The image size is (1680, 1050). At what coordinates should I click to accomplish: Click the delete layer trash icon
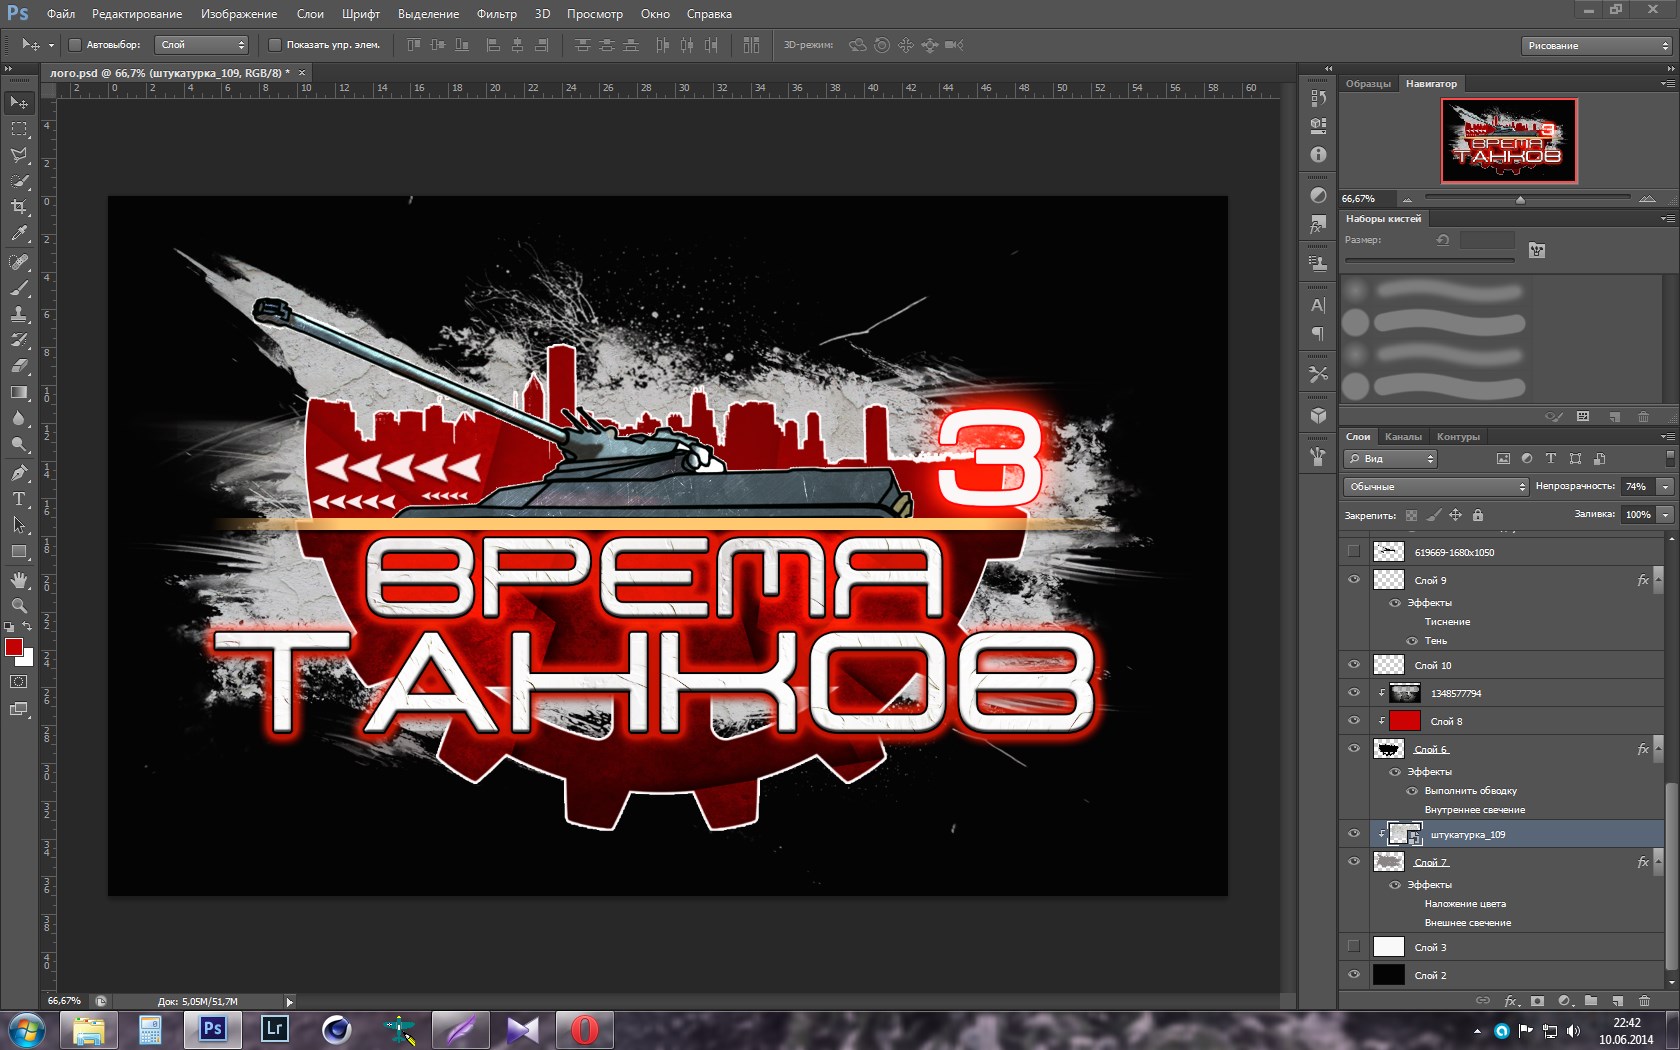[x=1644, y=1000]
